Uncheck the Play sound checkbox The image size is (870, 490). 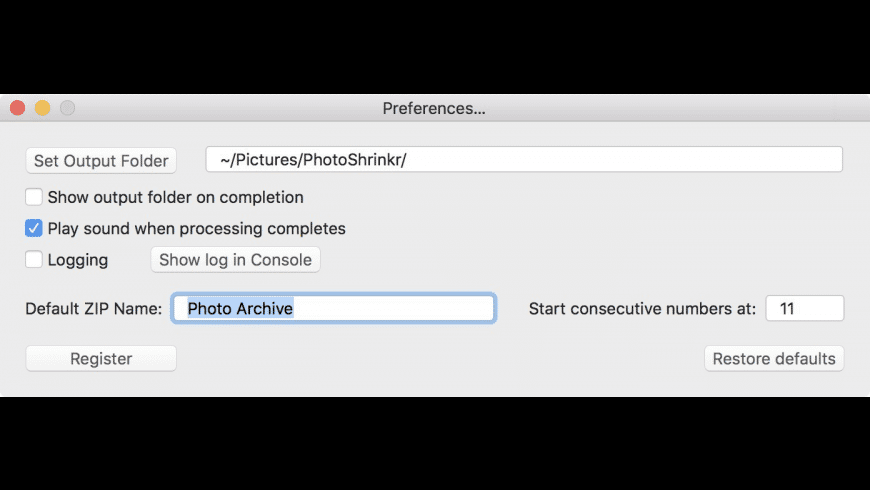pos(34,228)
